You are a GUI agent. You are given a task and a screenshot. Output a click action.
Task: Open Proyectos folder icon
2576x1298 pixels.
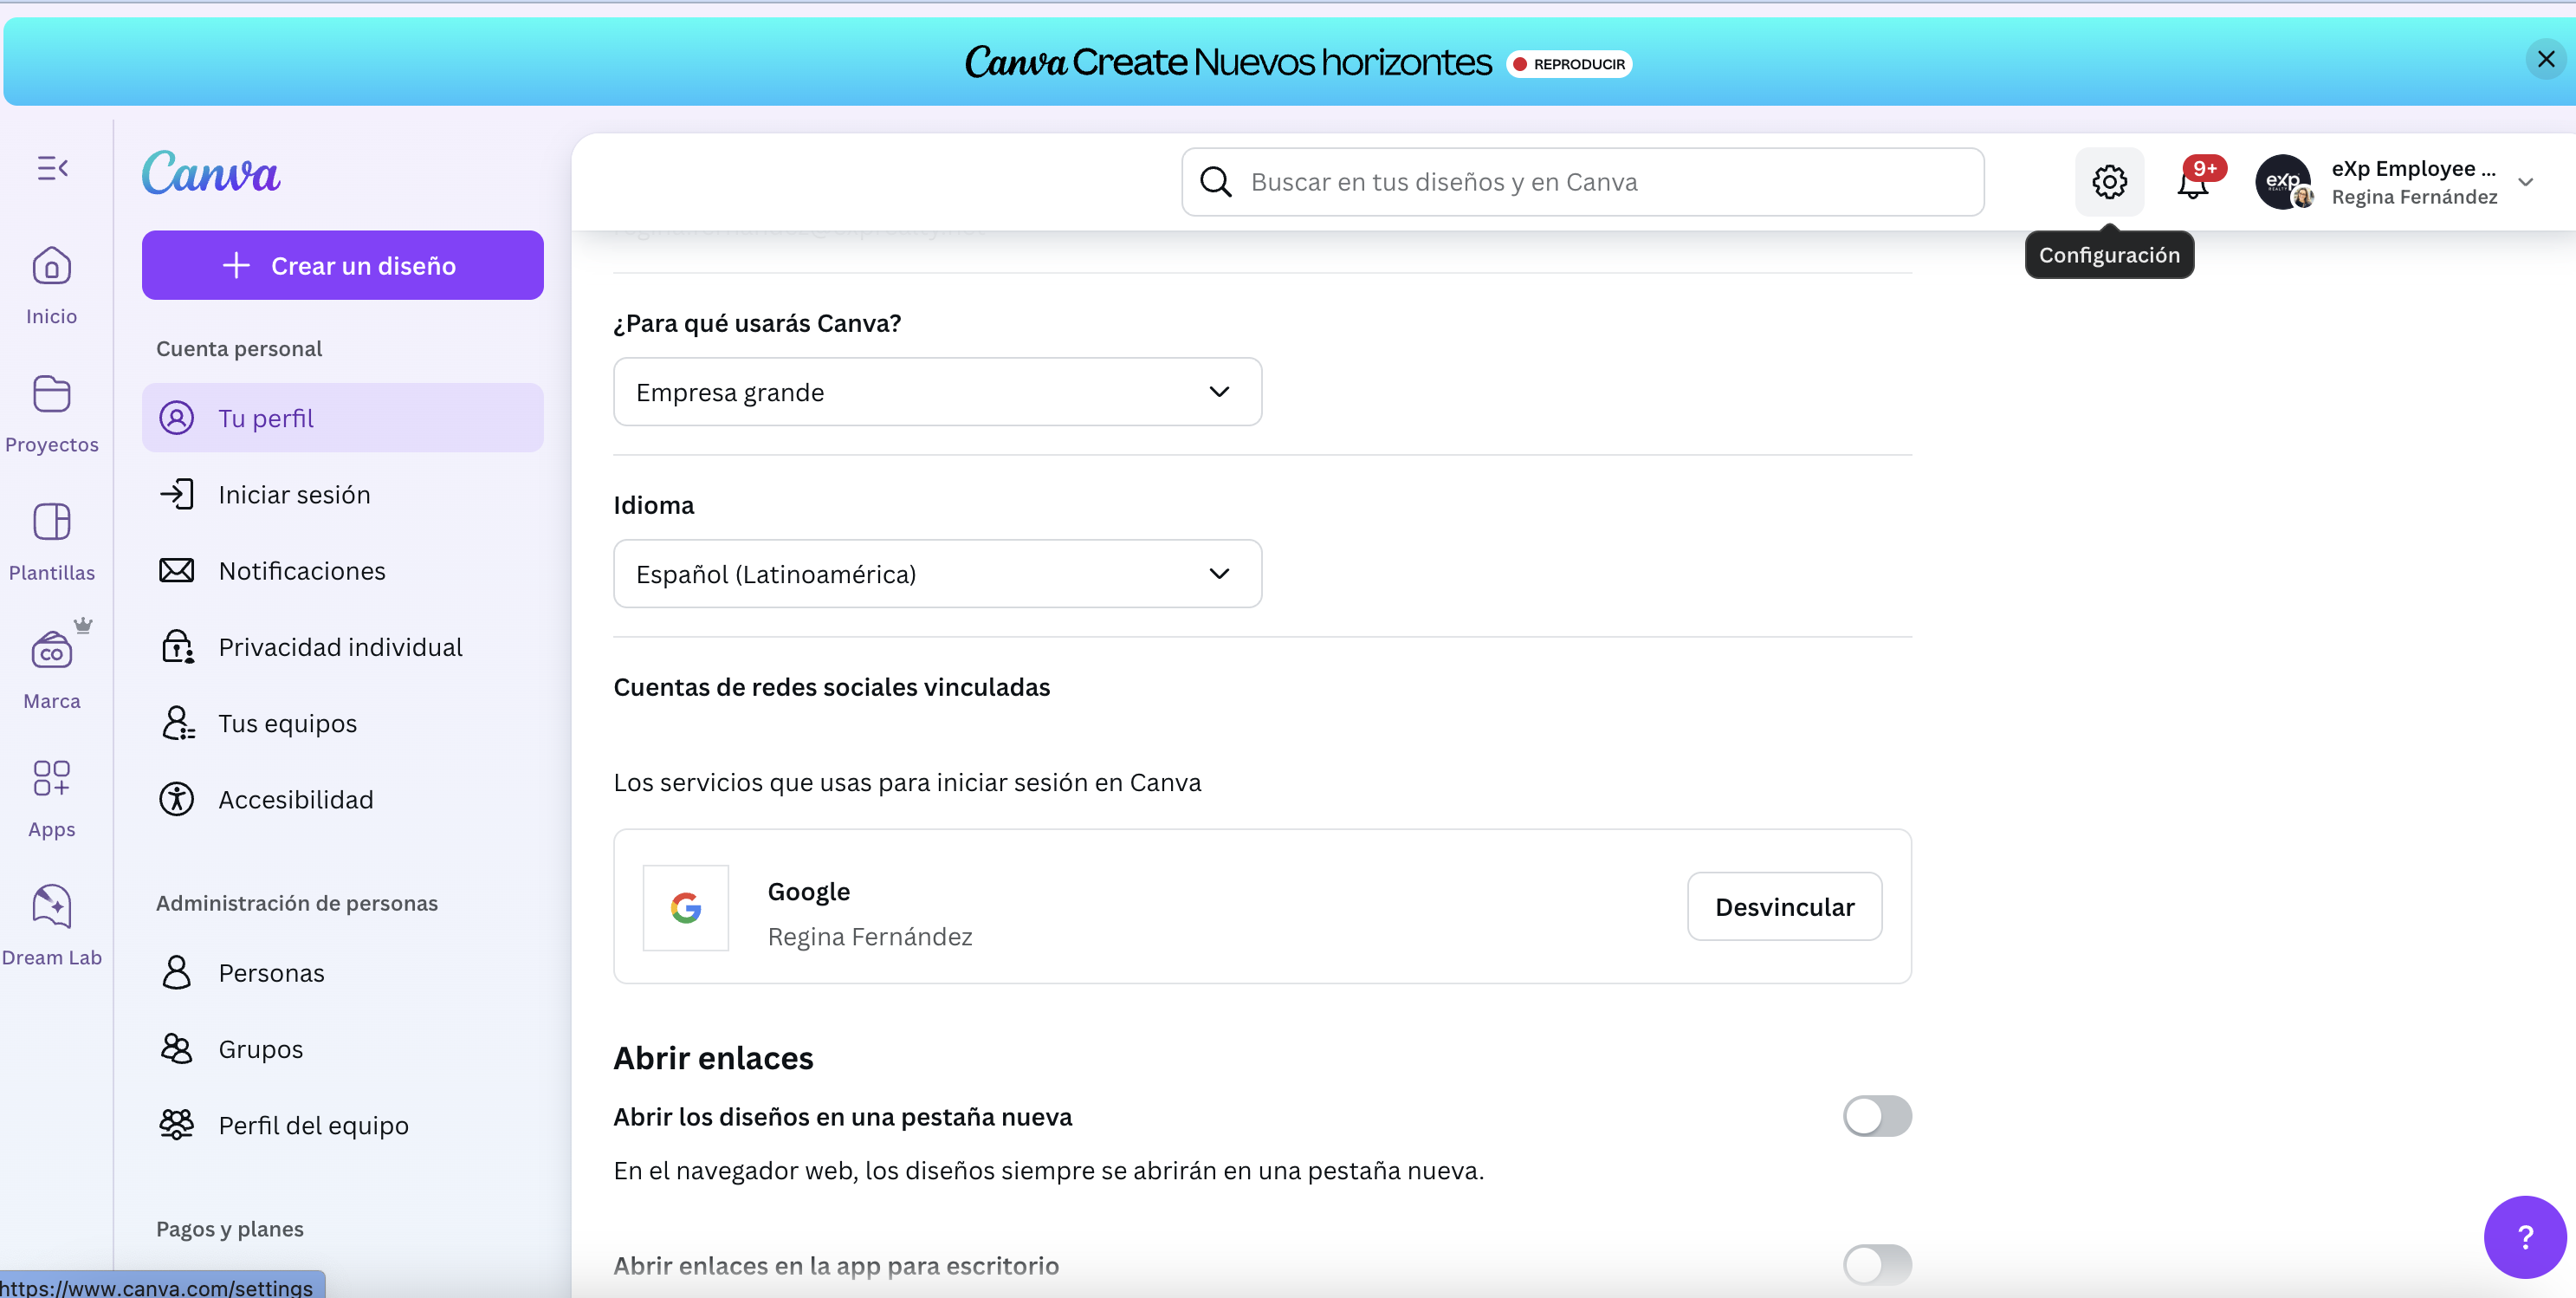52,395
